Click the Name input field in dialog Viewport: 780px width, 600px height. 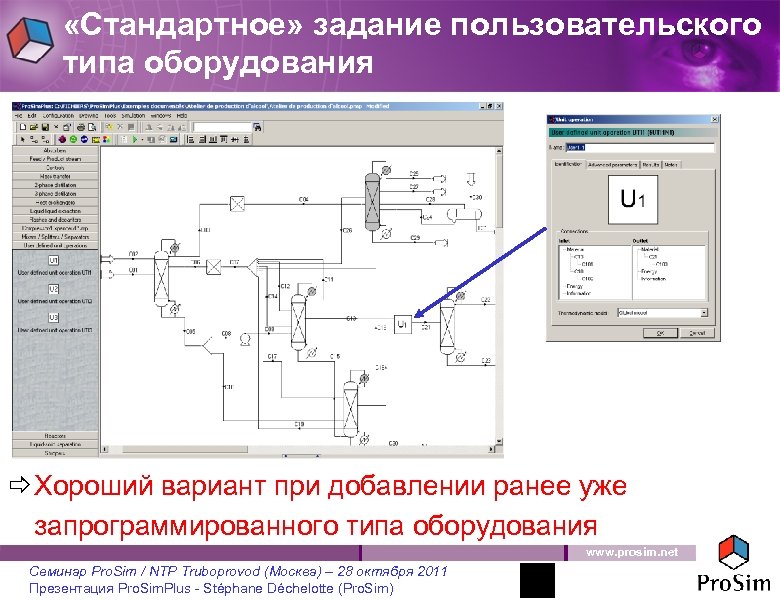click(x=640, y=147)
